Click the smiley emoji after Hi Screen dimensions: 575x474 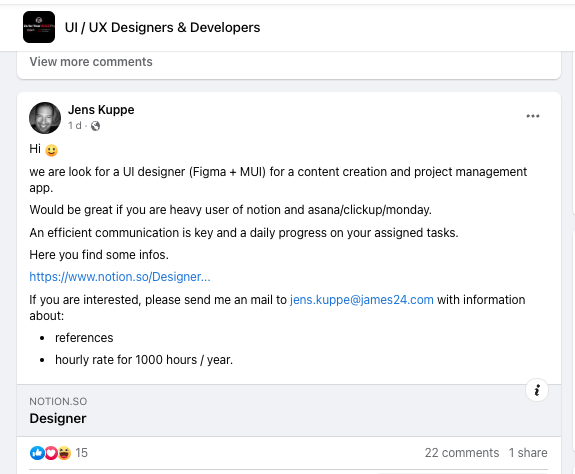51,150
